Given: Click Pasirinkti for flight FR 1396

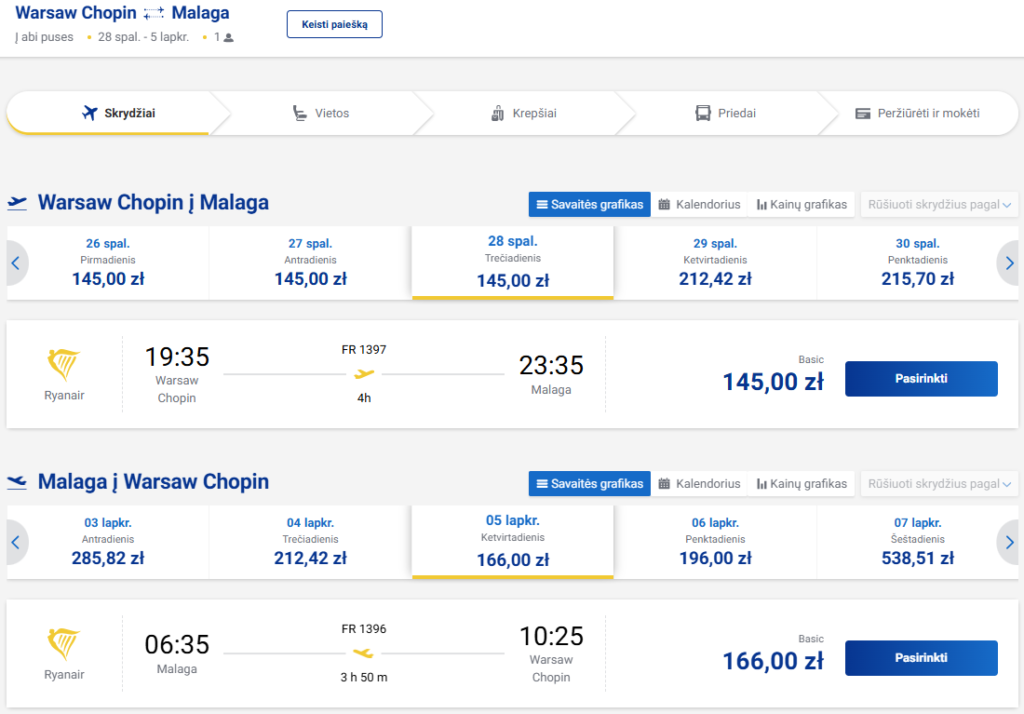Looking at the screenshot, I should click(921, 658).
